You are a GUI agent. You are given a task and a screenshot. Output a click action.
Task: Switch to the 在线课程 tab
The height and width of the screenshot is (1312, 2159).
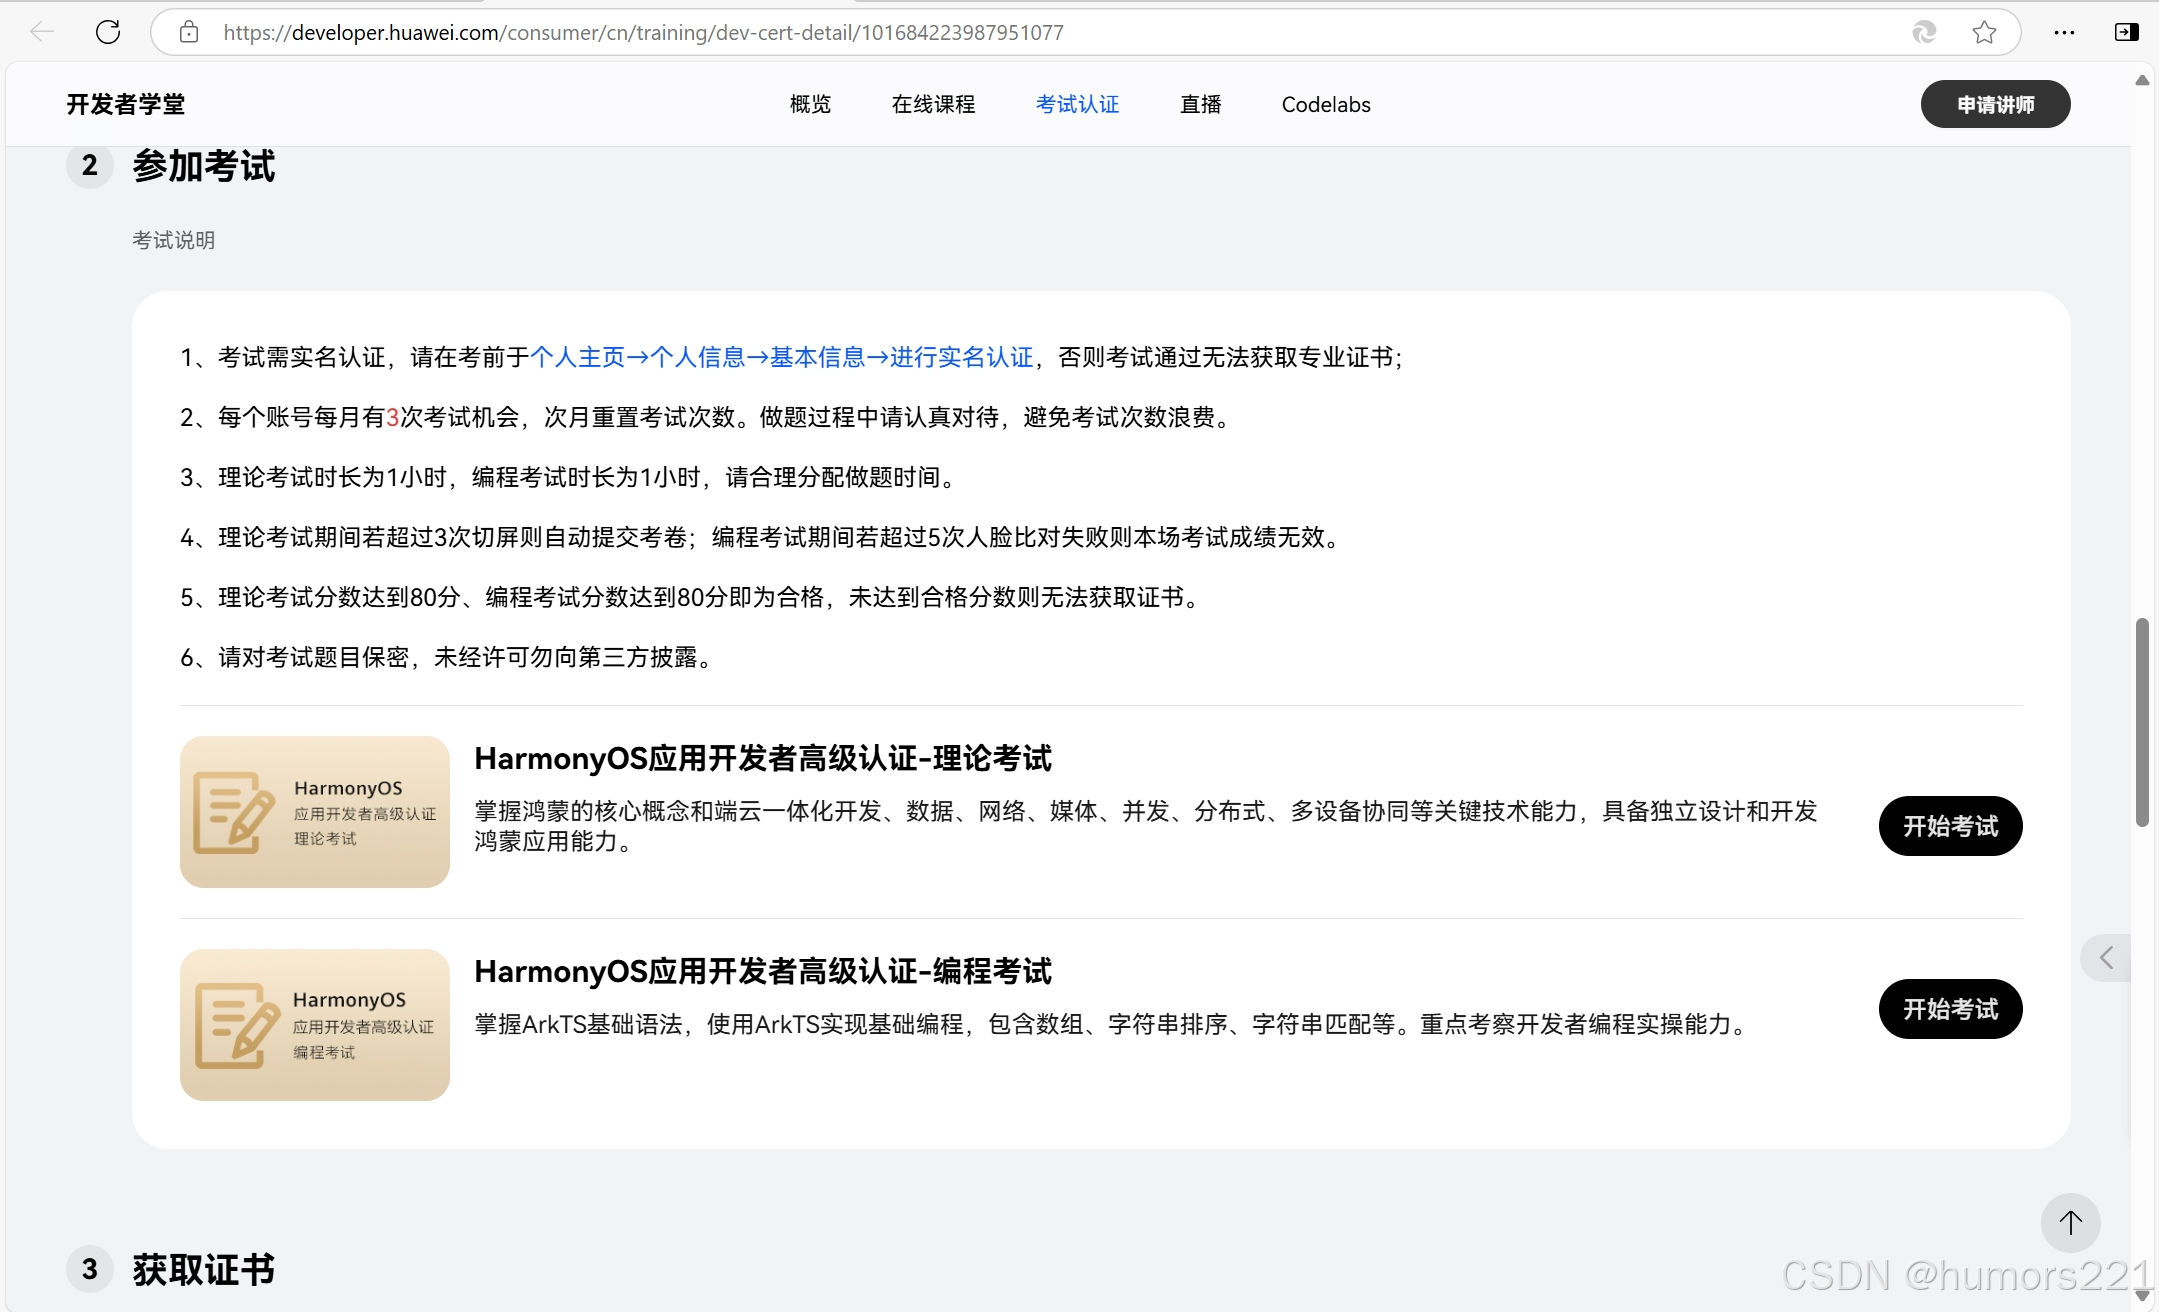(x=933, y=104)
